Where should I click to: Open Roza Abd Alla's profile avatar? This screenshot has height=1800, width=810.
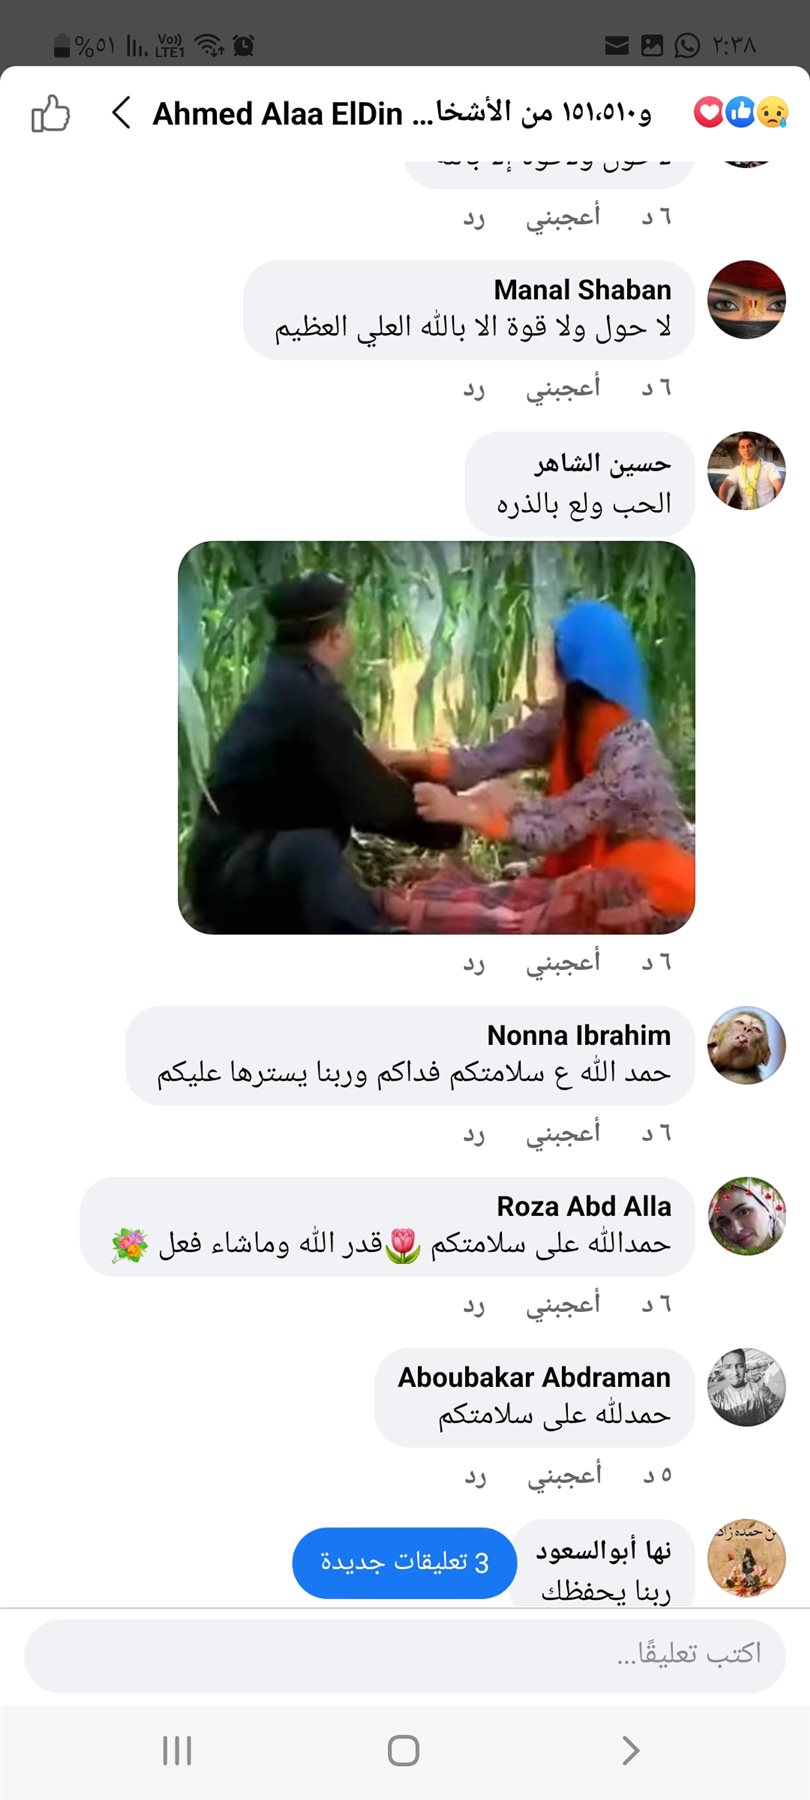click(746, 1216)
